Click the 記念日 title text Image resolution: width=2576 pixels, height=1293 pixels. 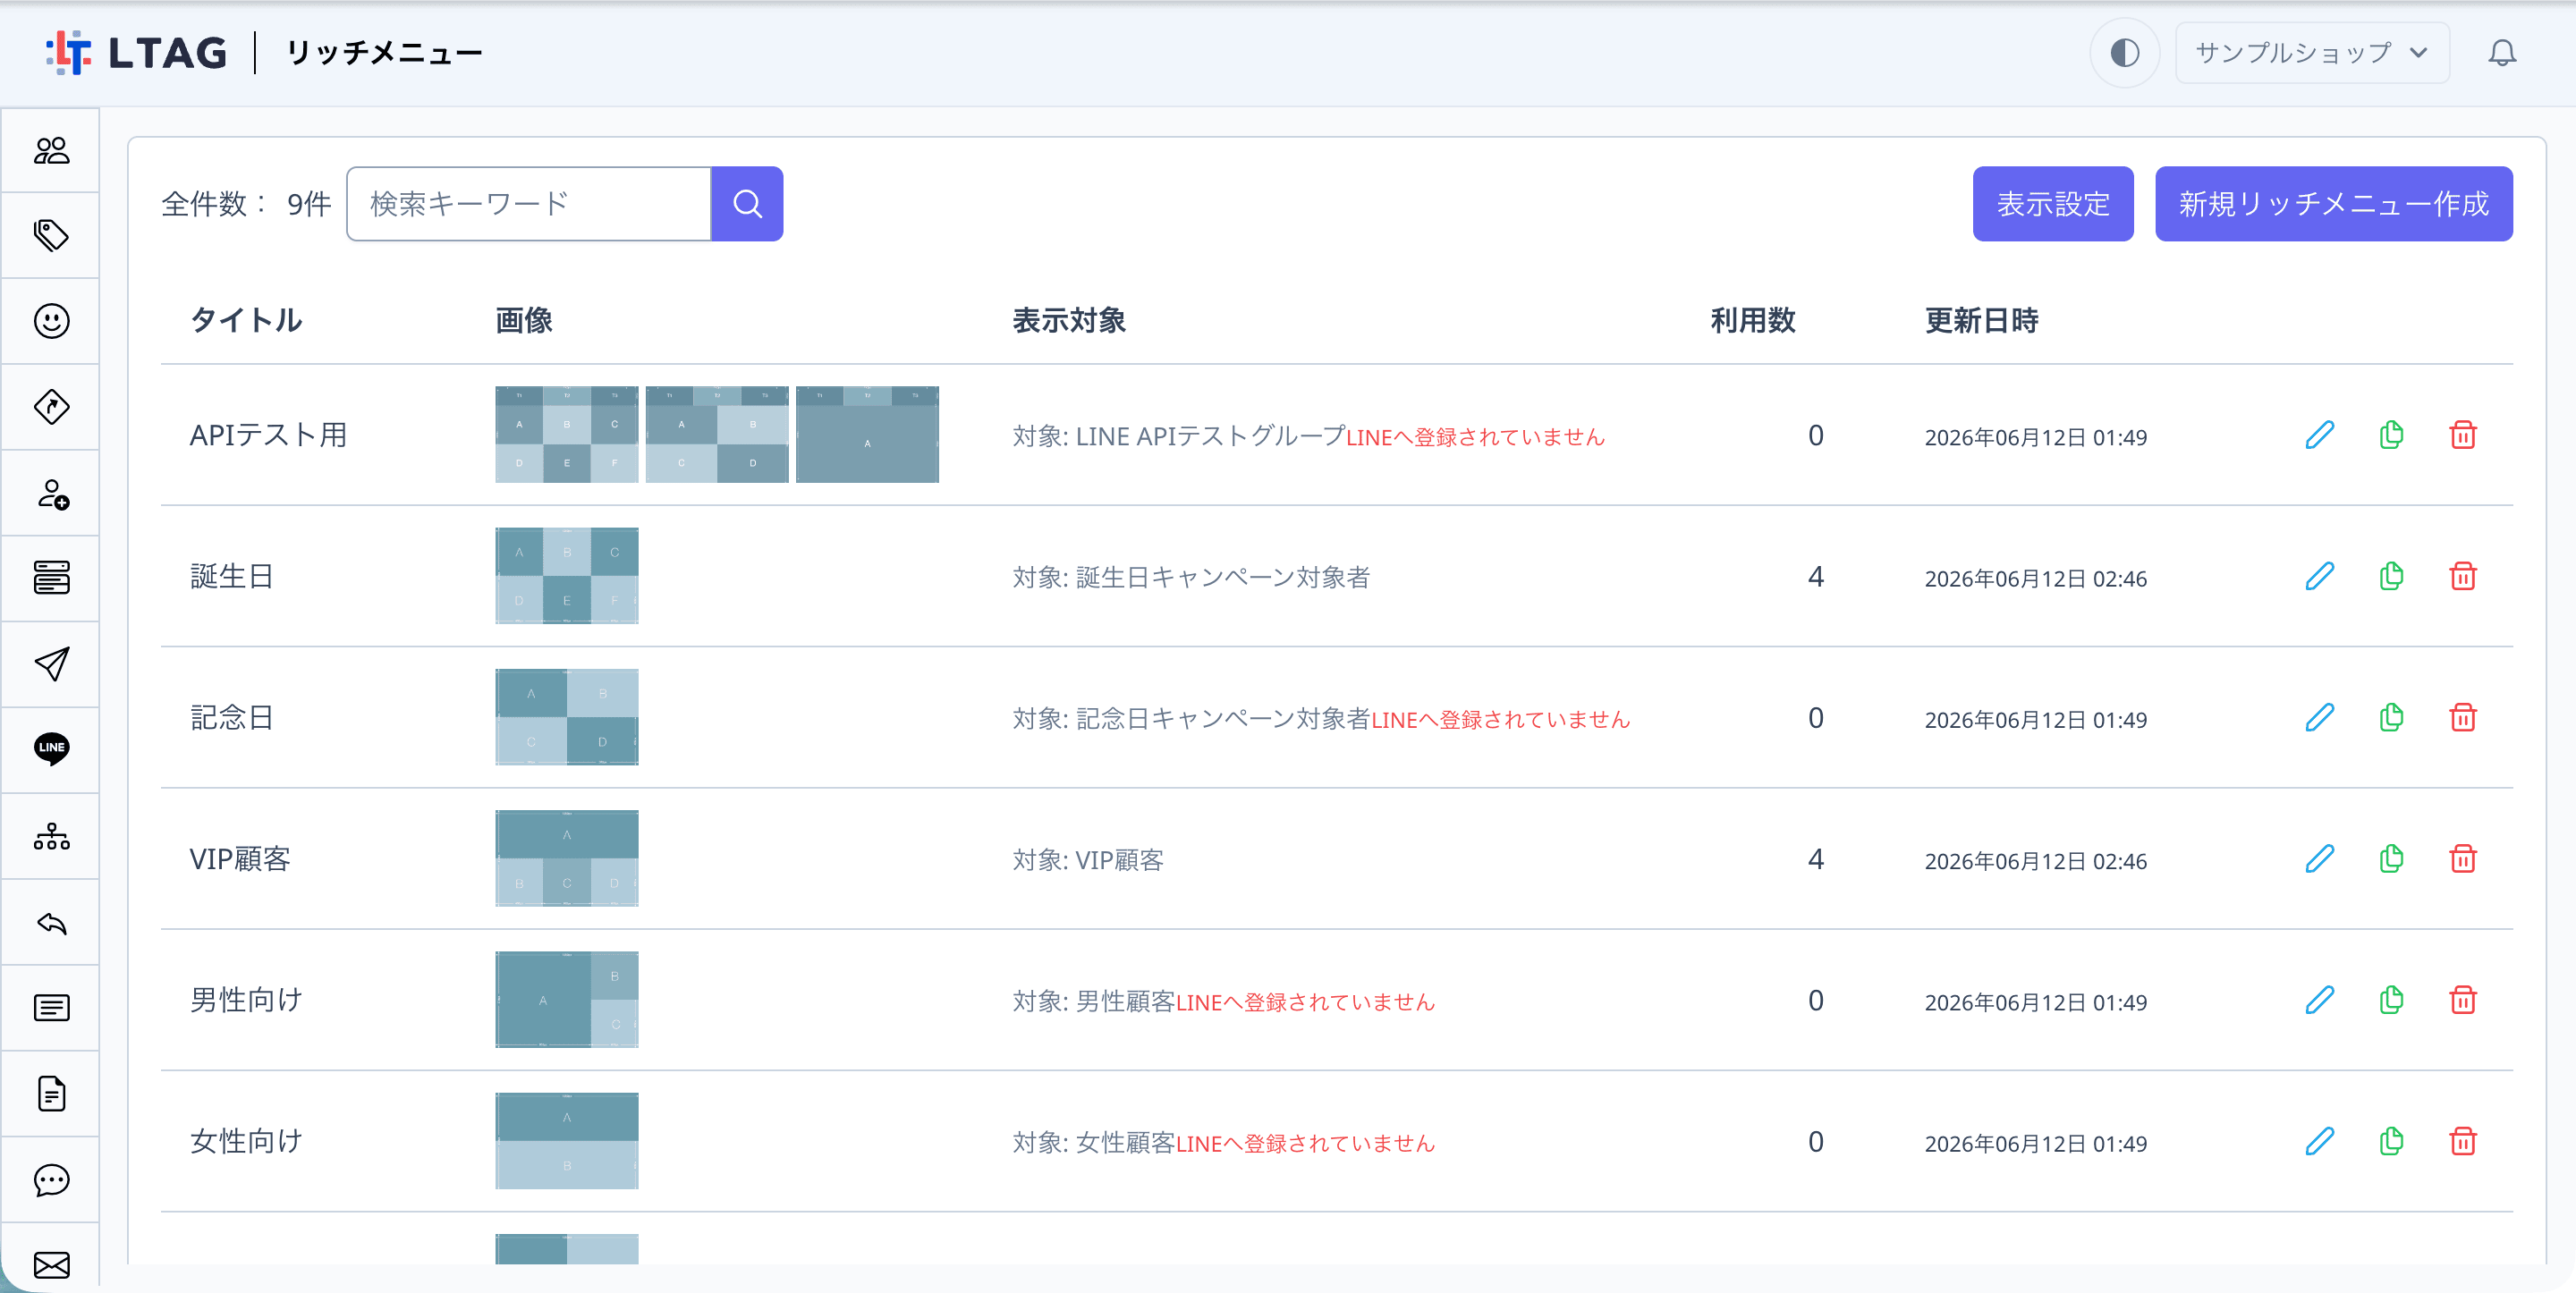tap(231, 718)
